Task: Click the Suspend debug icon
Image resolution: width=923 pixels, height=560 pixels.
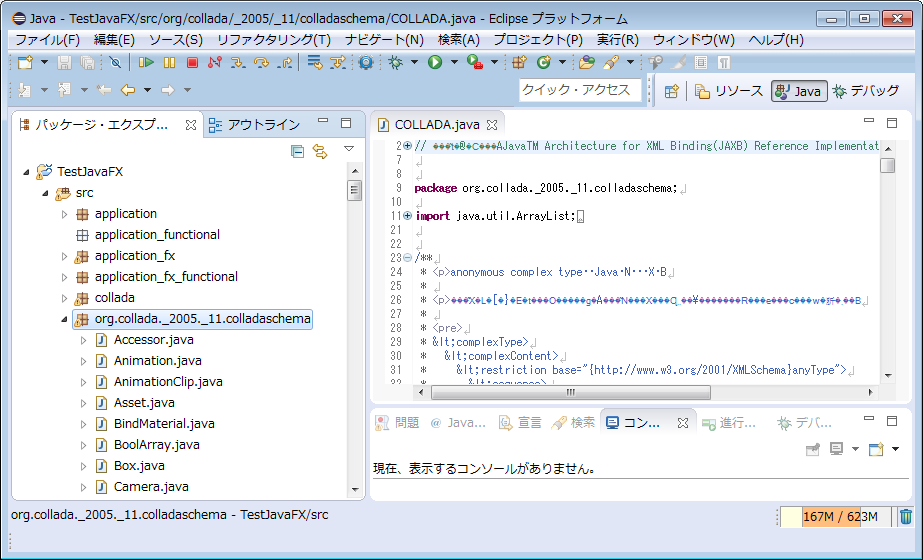Action: (170, 62)
